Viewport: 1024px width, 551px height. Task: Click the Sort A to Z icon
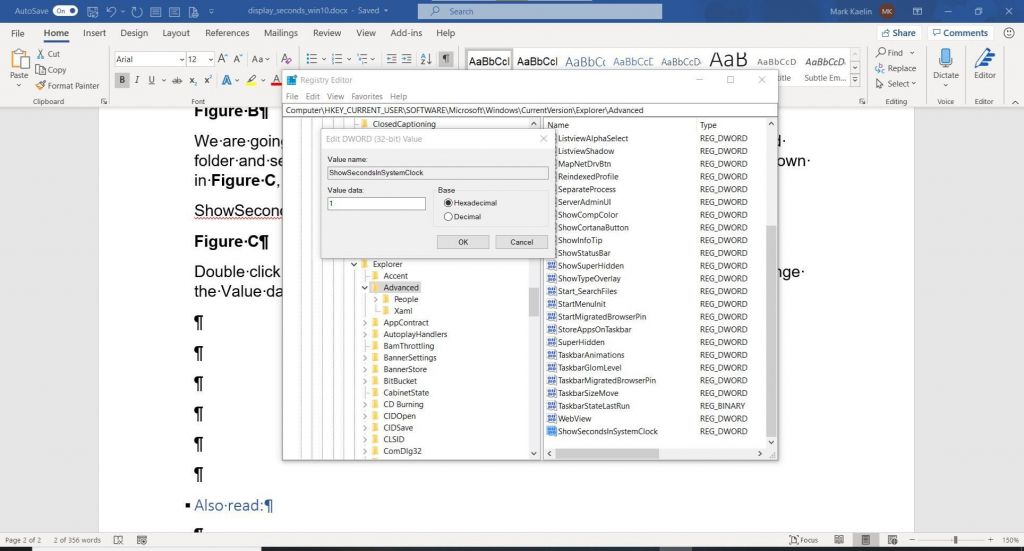pos(425,59)
